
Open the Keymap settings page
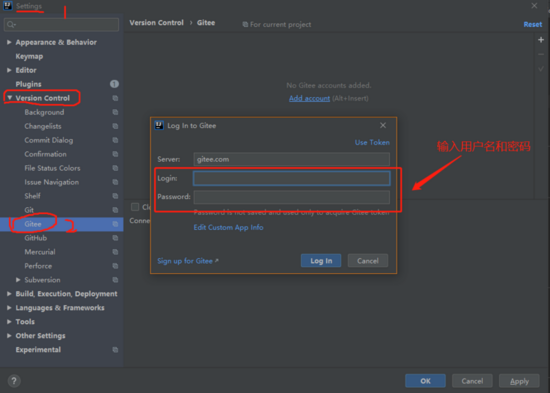coord(29,56)
